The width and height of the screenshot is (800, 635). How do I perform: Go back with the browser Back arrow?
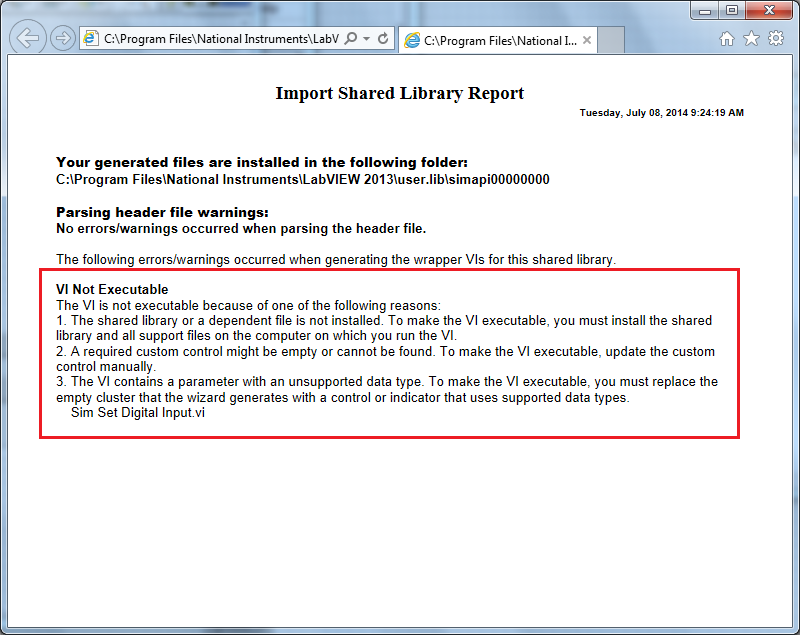point(28,38)
